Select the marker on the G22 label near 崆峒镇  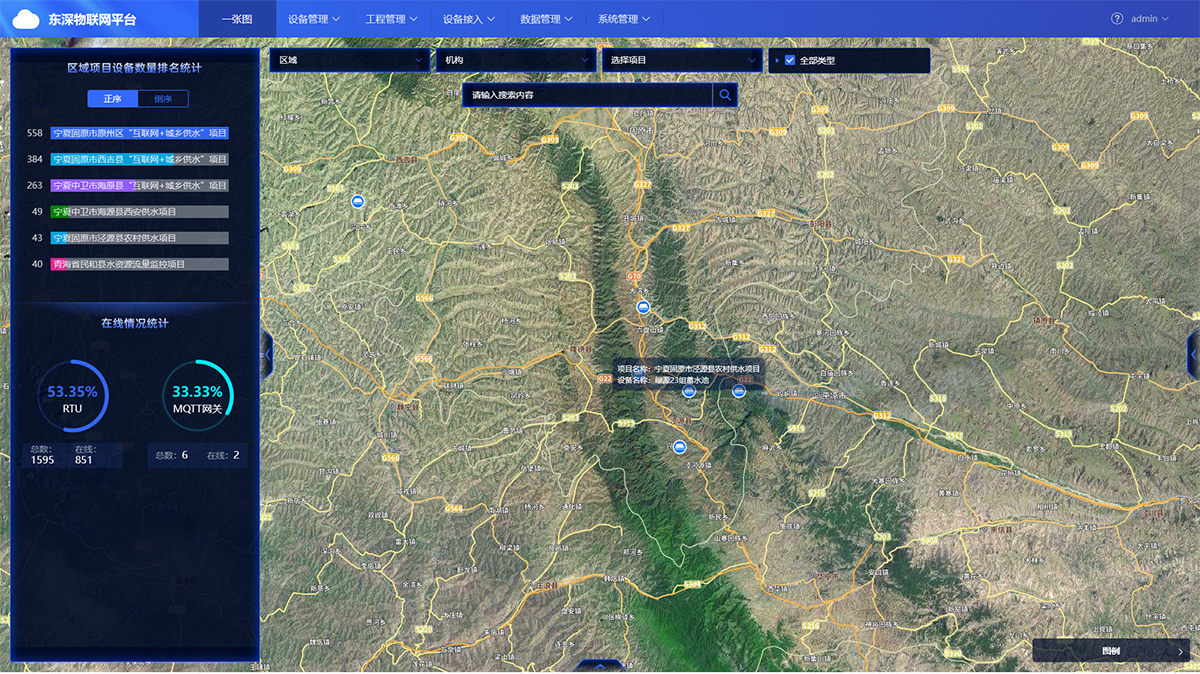[x=739, y=391]
